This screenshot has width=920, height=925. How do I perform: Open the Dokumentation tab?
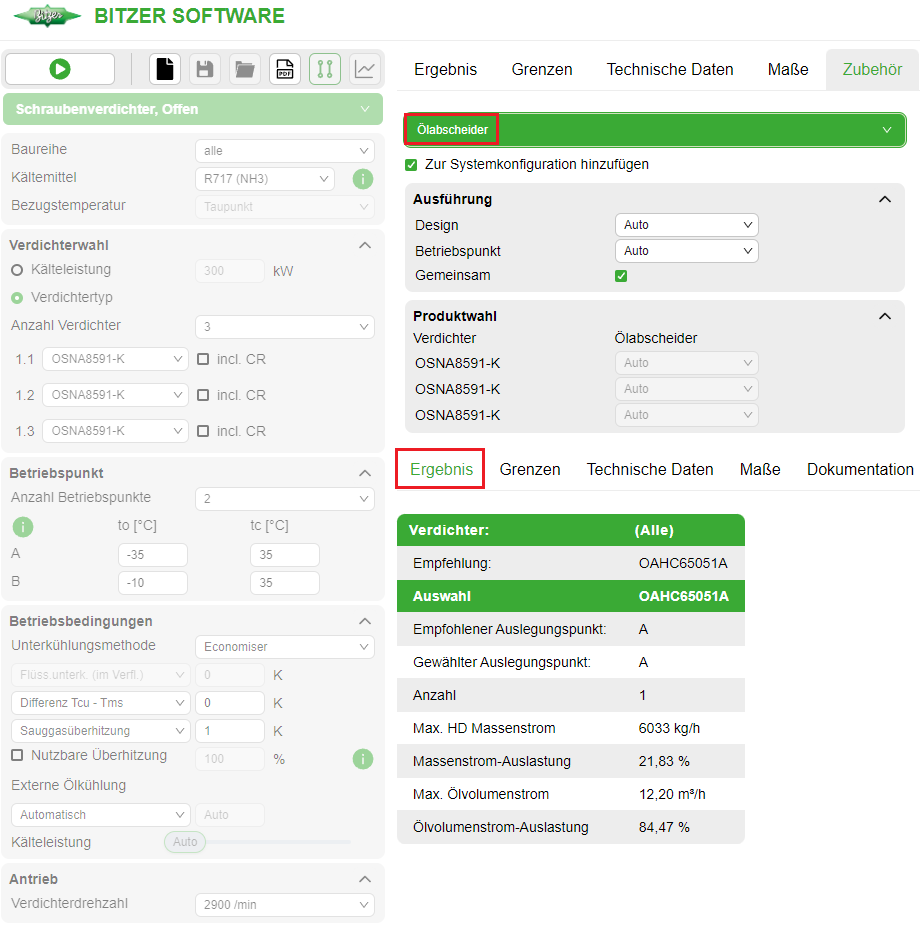click(860, 469)
